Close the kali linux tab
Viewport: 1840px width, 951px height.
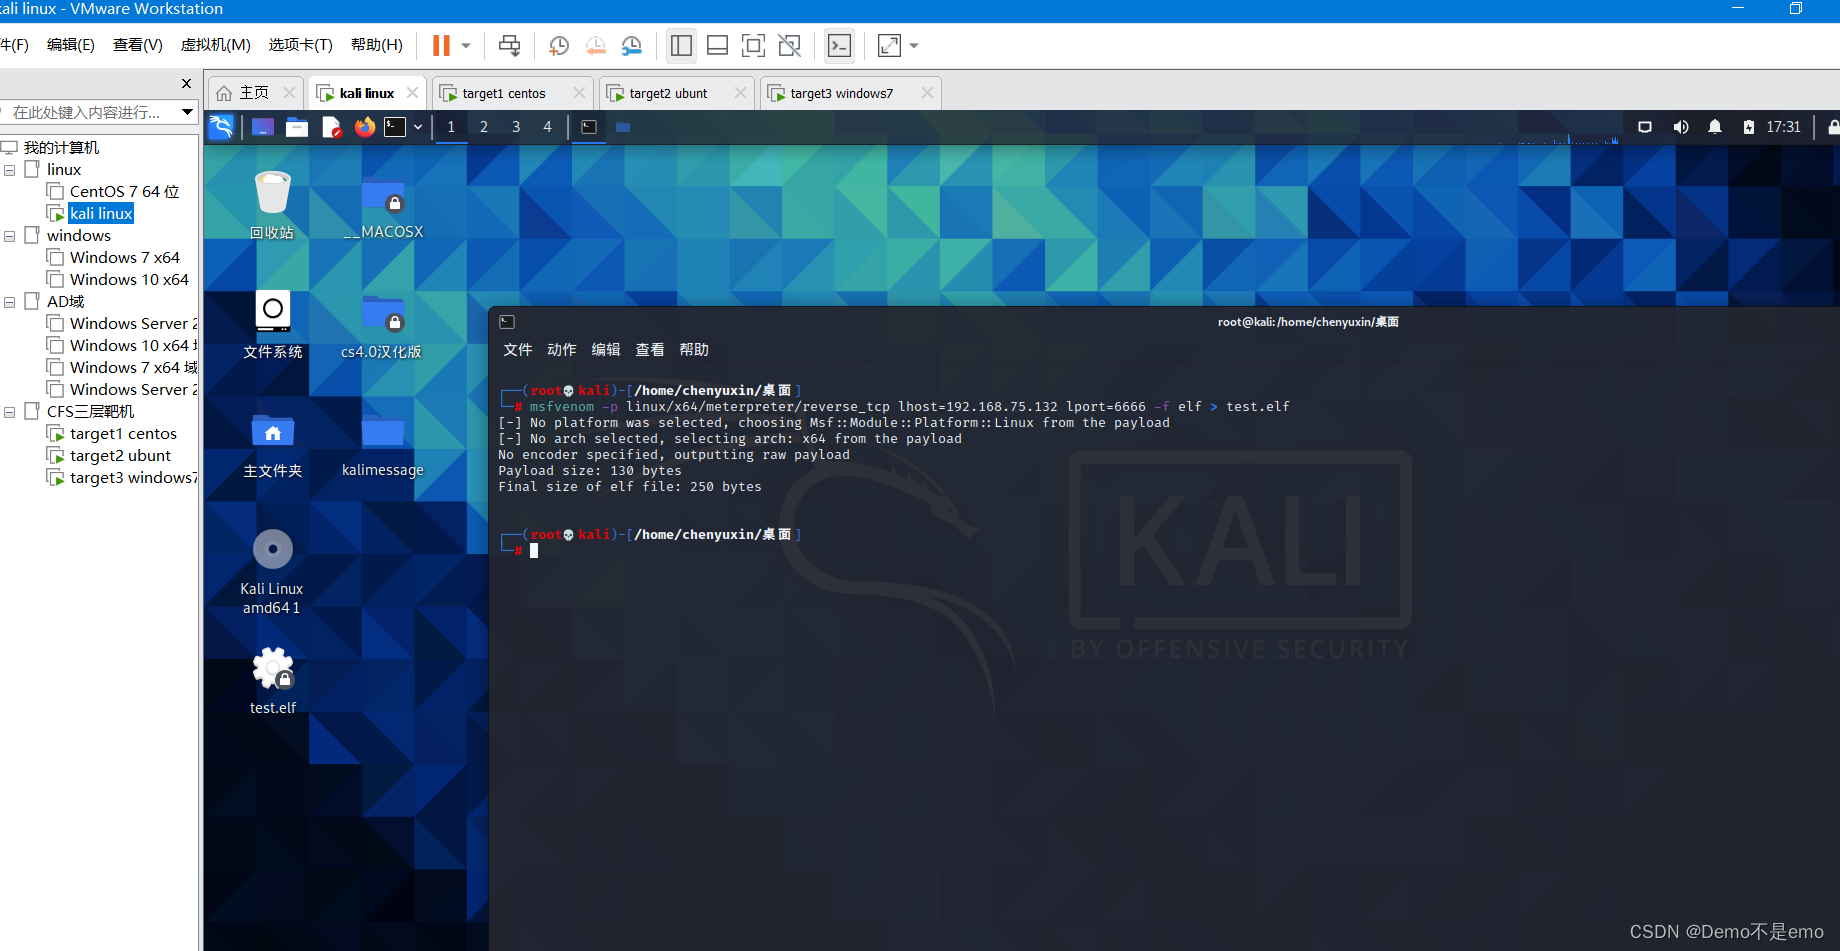(x=412, y=92)
